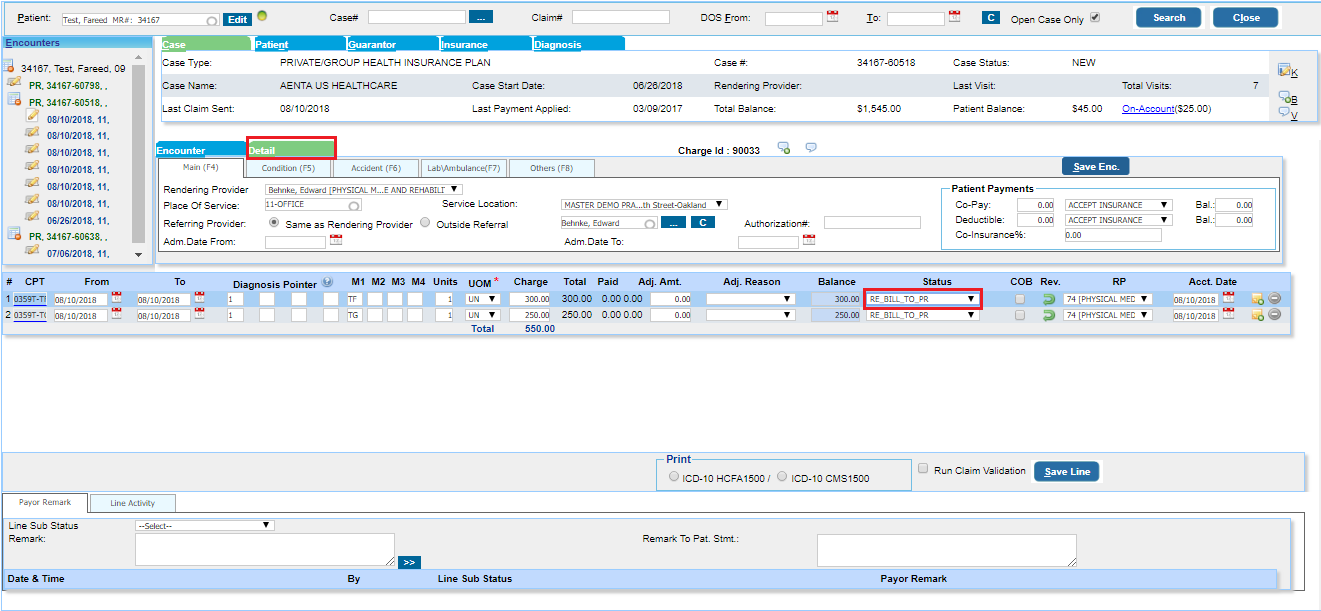The image size is (1321, 611).
Task: Click into the Authorization# input field
Action: (872, 223)
